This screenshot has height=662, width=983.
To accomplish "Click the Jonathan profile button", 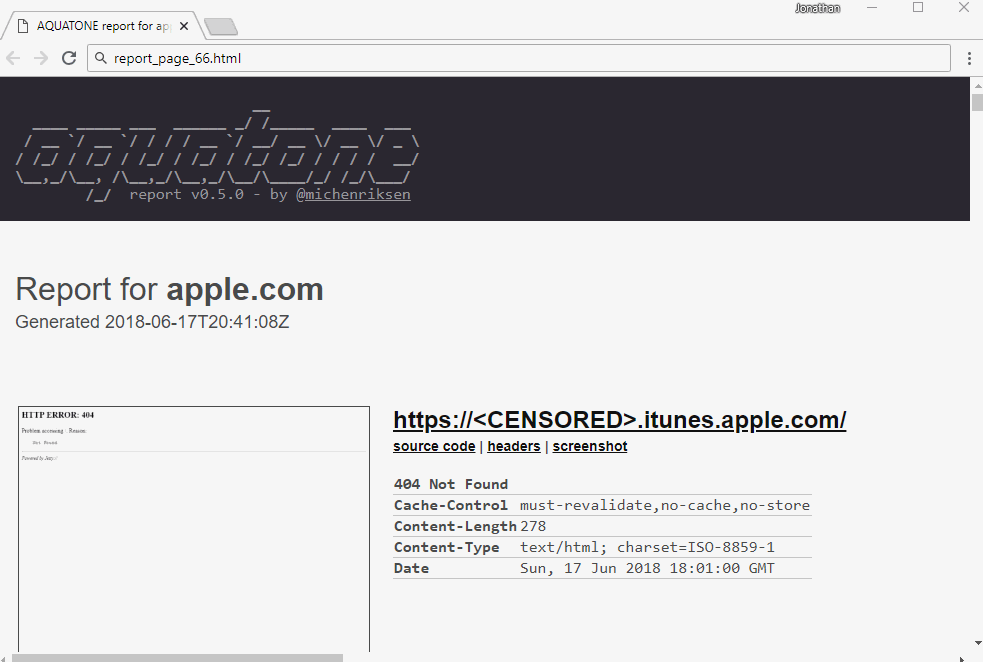I will click(817, 8).
